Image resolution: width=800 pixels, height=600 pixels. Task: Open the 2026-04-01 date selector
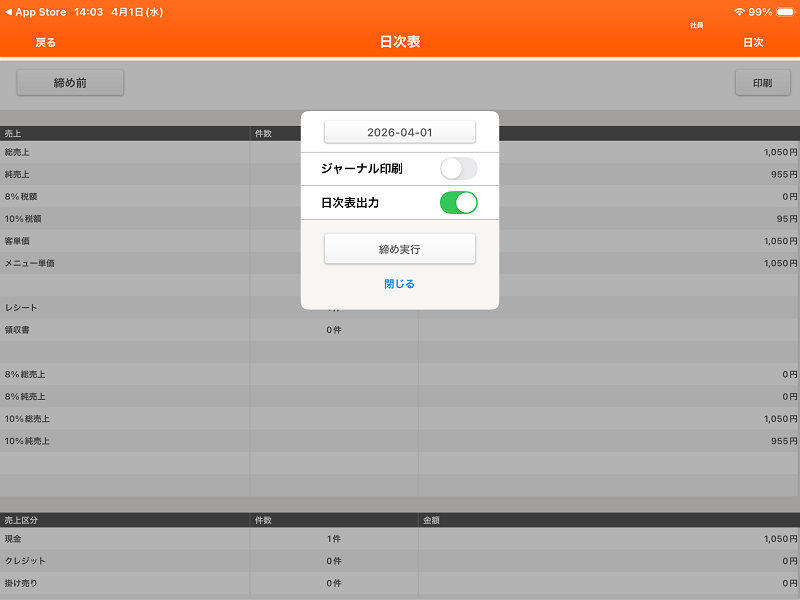(400, 132)
